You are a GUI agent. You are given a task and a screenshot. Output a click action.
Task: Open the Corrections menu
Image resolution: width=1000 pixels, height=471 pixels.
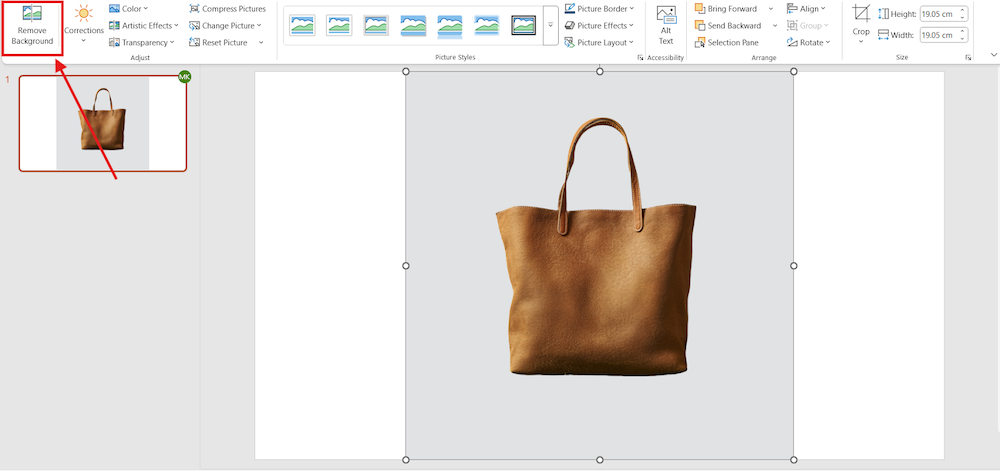click(84, 24)
